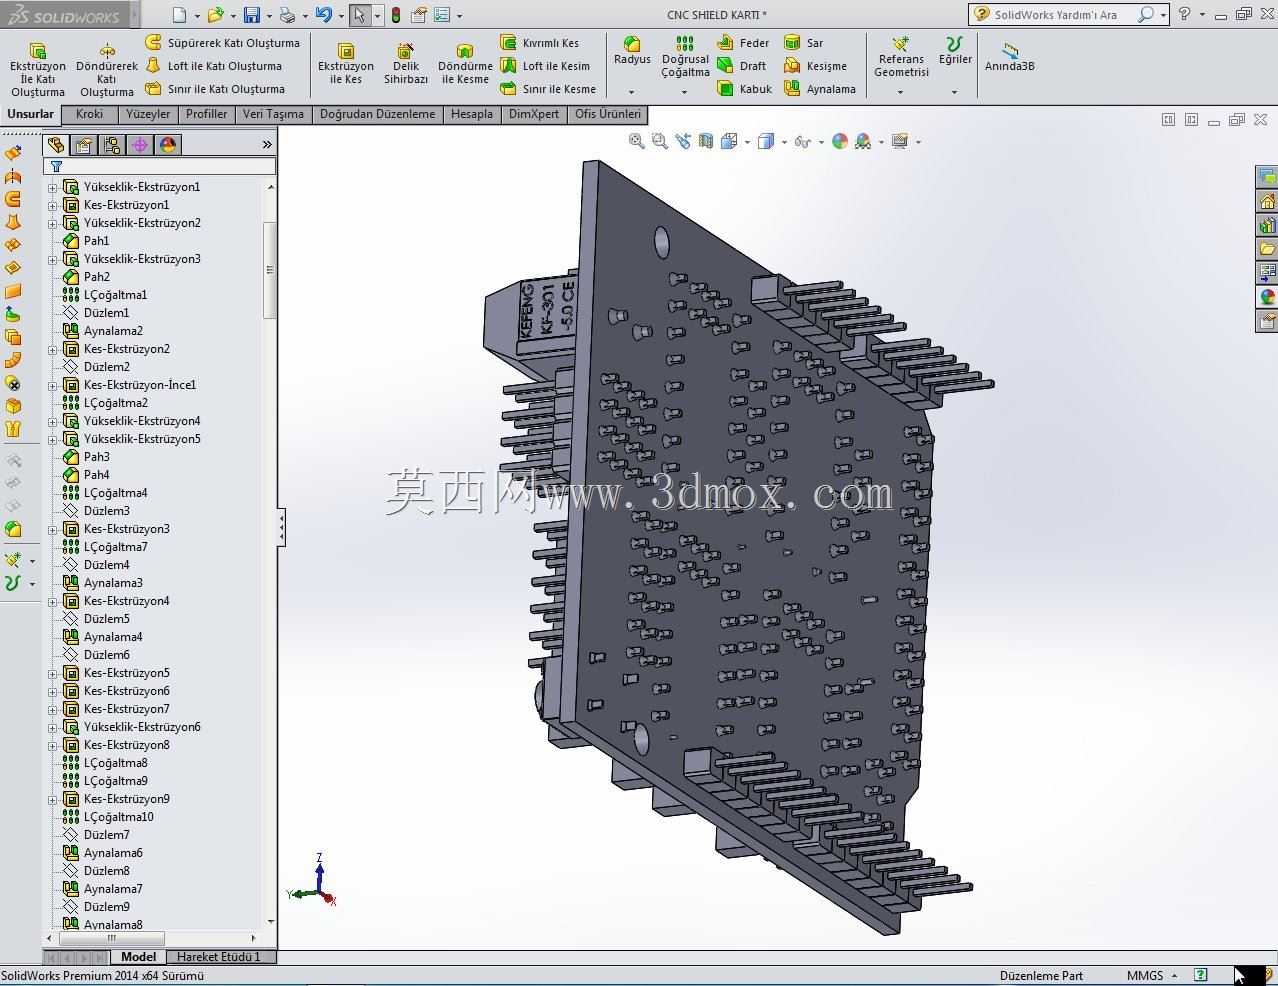The width and height of the screenshot is (1278, 986).
Task: Open the DimXpertManager crosshair tab
Action: (140, 145)
